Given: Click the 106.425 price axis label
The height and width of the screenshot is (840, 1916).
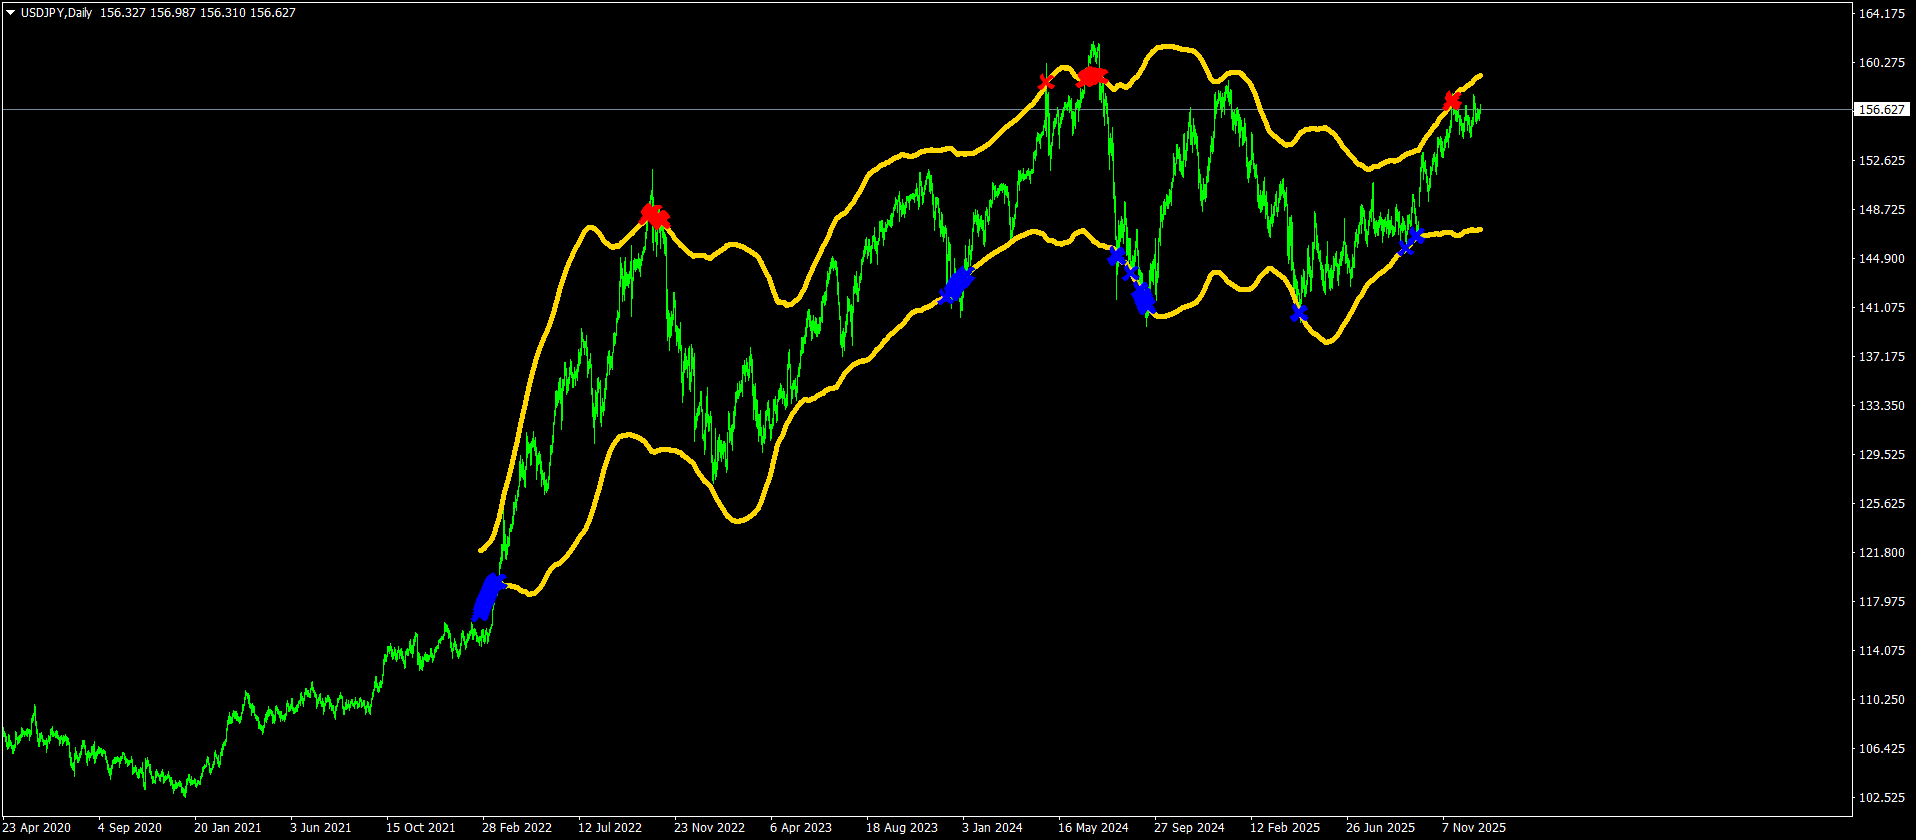Looking at the screenshot, I should click(1880, 749).
